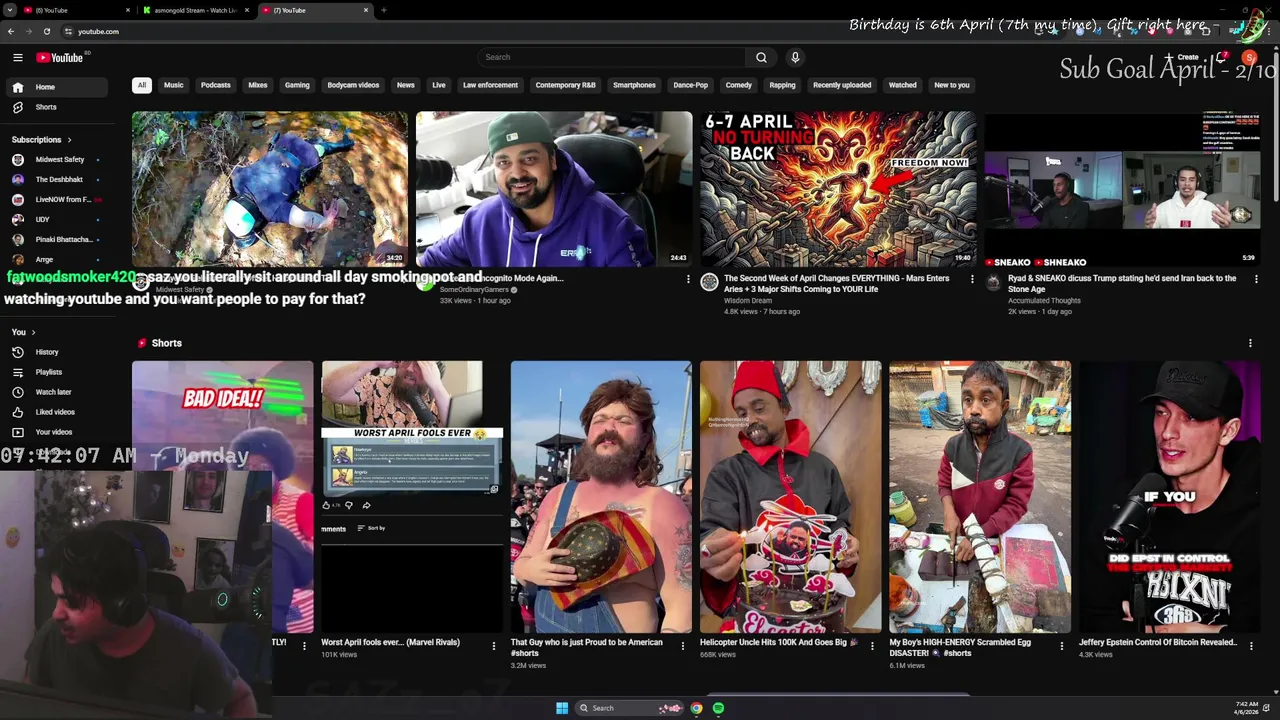Open Wisdom Dream channel avatar
The width and height of the screenshot is (1280, 720).
point(709,284)
